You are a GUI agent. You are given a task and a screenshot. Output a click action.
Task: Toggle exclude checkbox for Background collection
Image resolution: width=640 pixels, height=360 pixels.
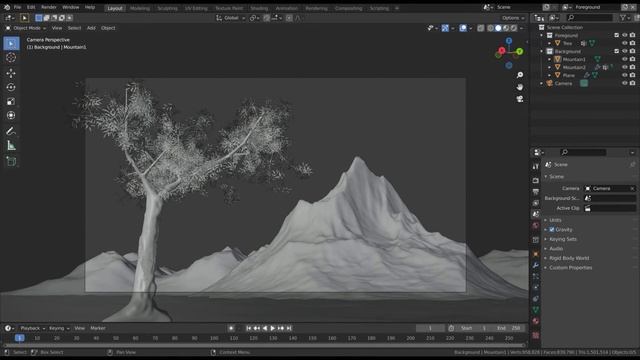617,51
